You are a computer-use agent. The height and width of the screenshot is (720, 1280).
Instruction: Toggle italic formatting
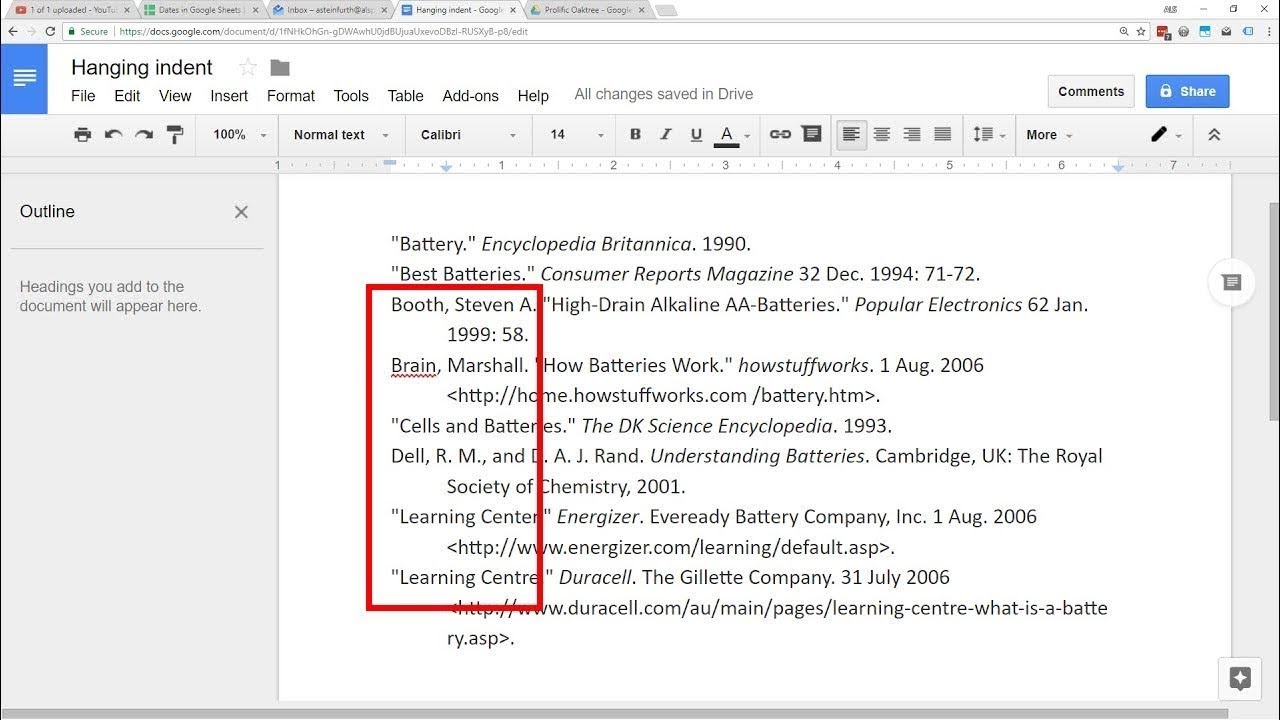tap(666, 135)
